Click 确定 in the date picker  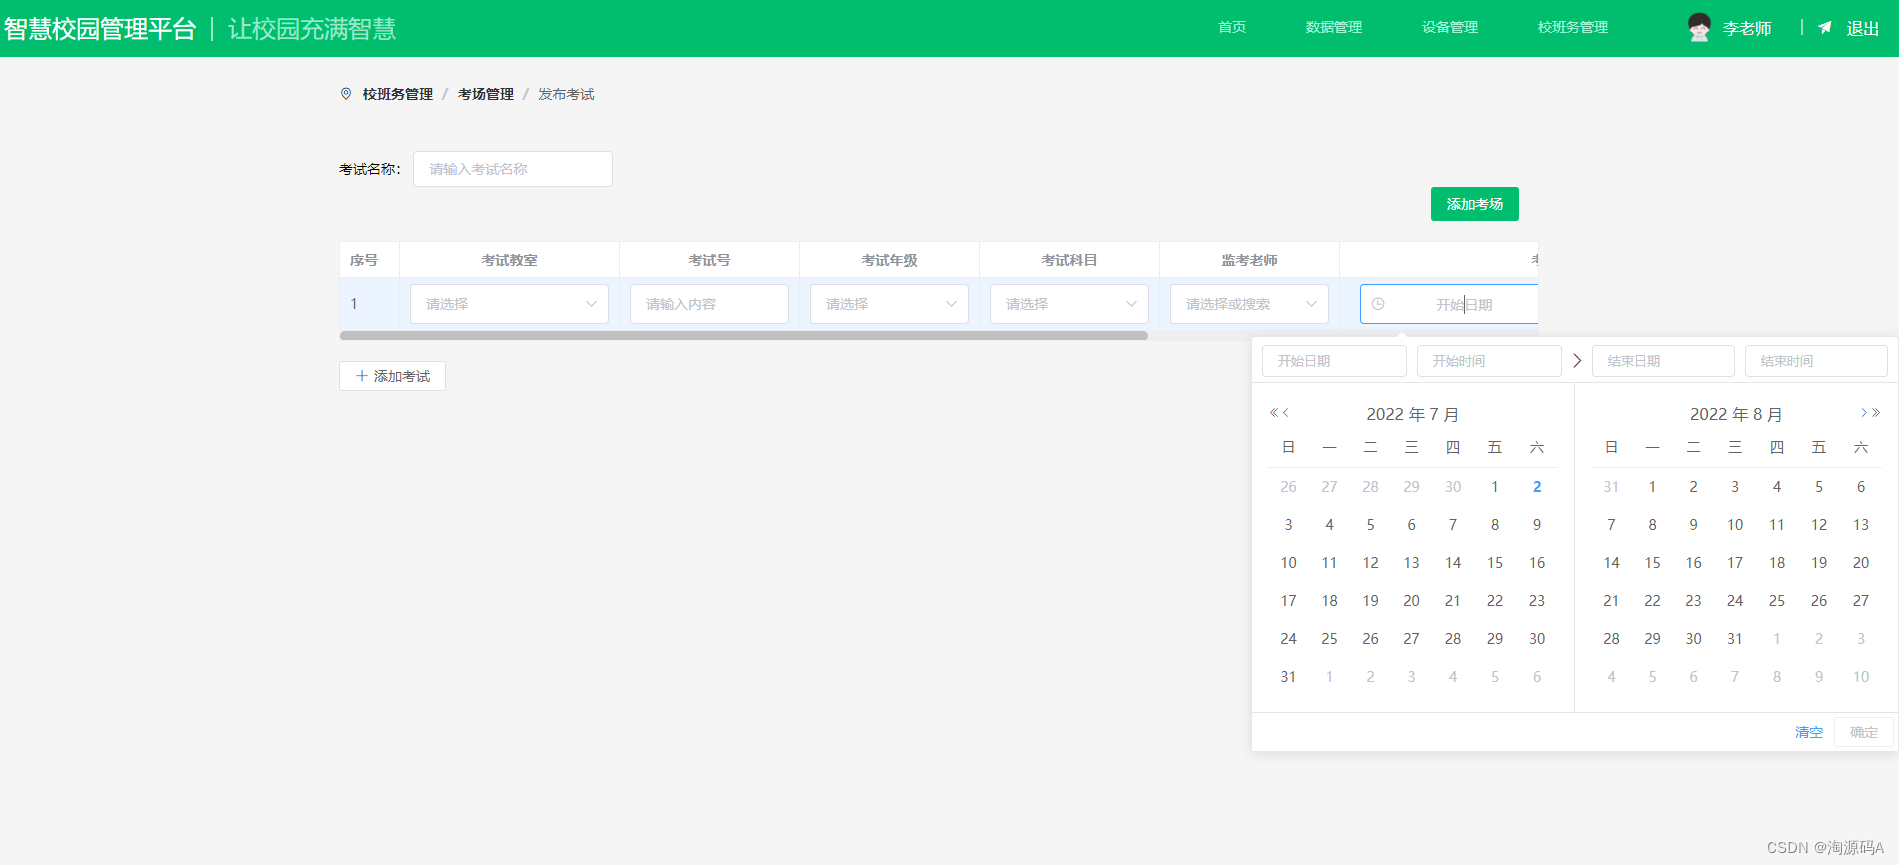tap(1864, 732)
